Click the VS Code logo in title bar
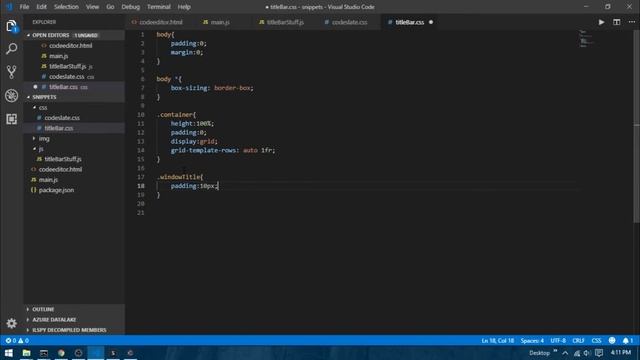Image resolution: width=640 pixels, height=360 pixels. [9, 7]
